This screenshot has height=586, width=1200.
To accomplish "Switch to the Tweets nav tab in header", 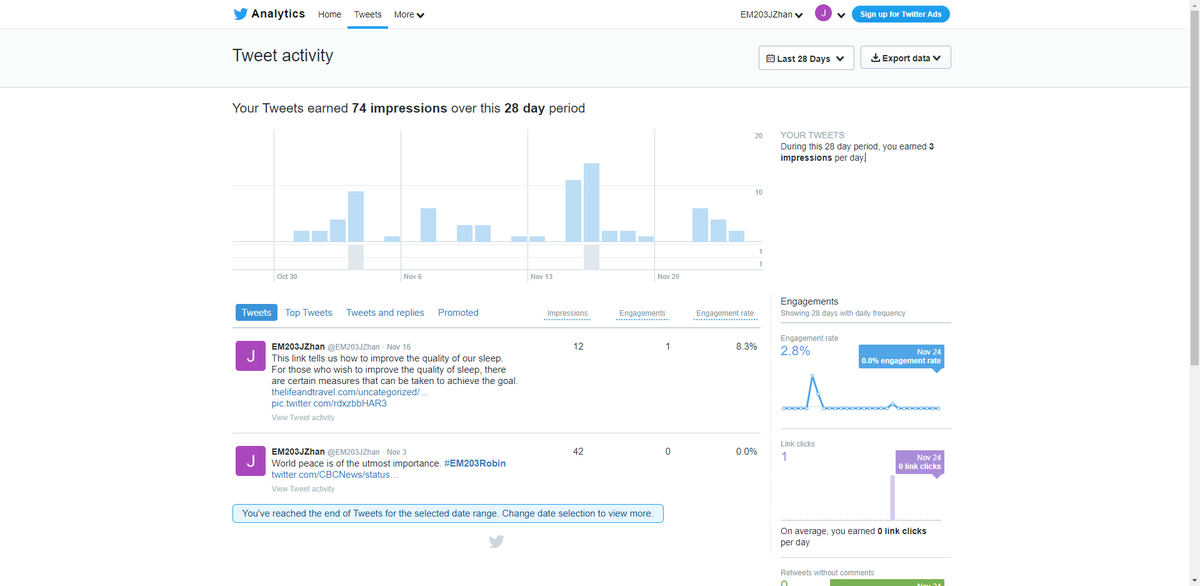I will 368,15.
